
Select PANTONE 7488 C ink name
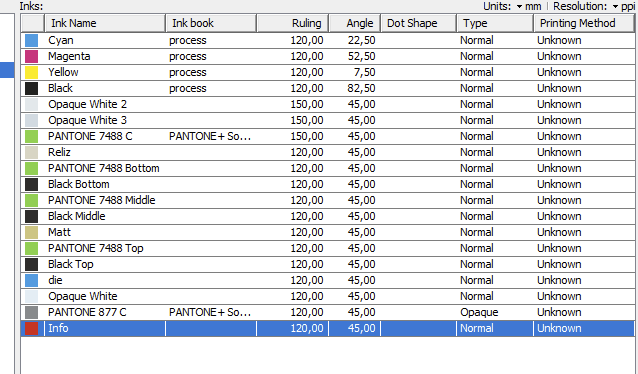point(90,136)
